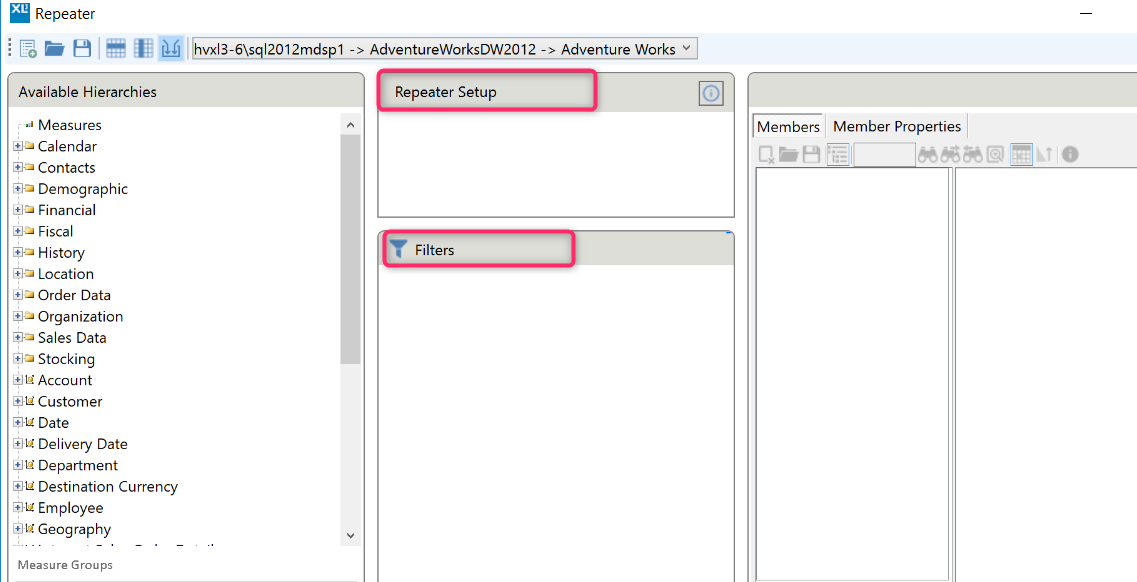The width and height of the screenshot is (1137, 582).
Task: Click the hierarchies list vertical scrollbar
Action: coord(350,250)
